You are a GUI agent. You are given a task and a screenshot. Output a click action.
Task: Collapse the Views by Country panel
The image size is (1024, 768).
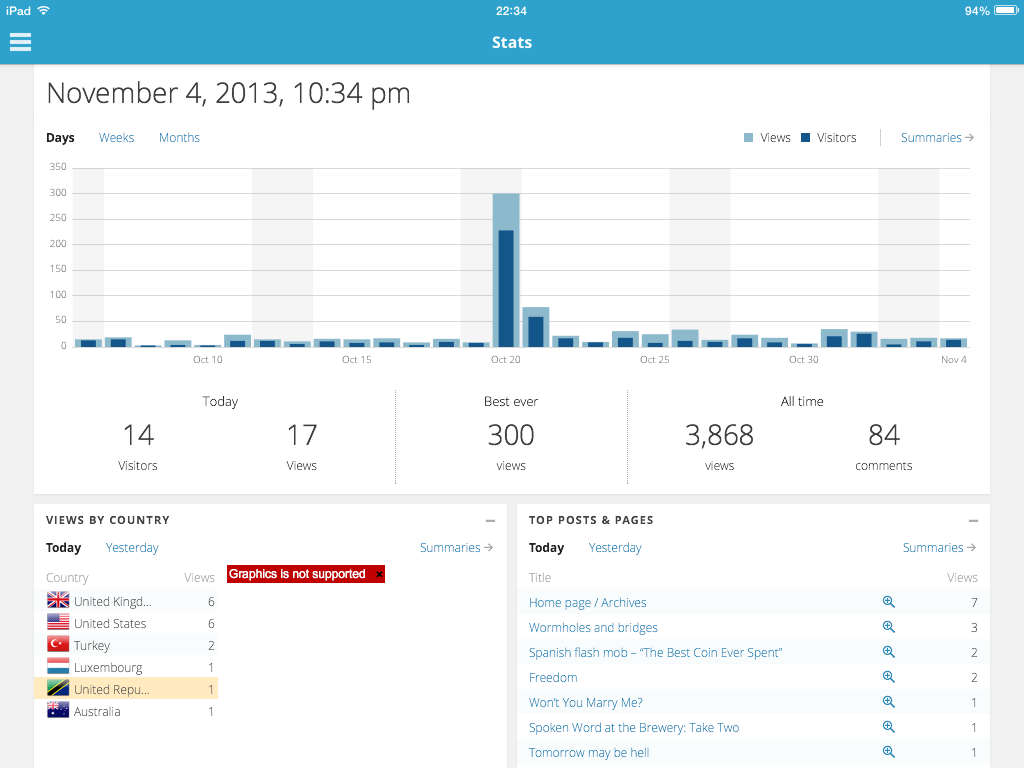(490, 521)
